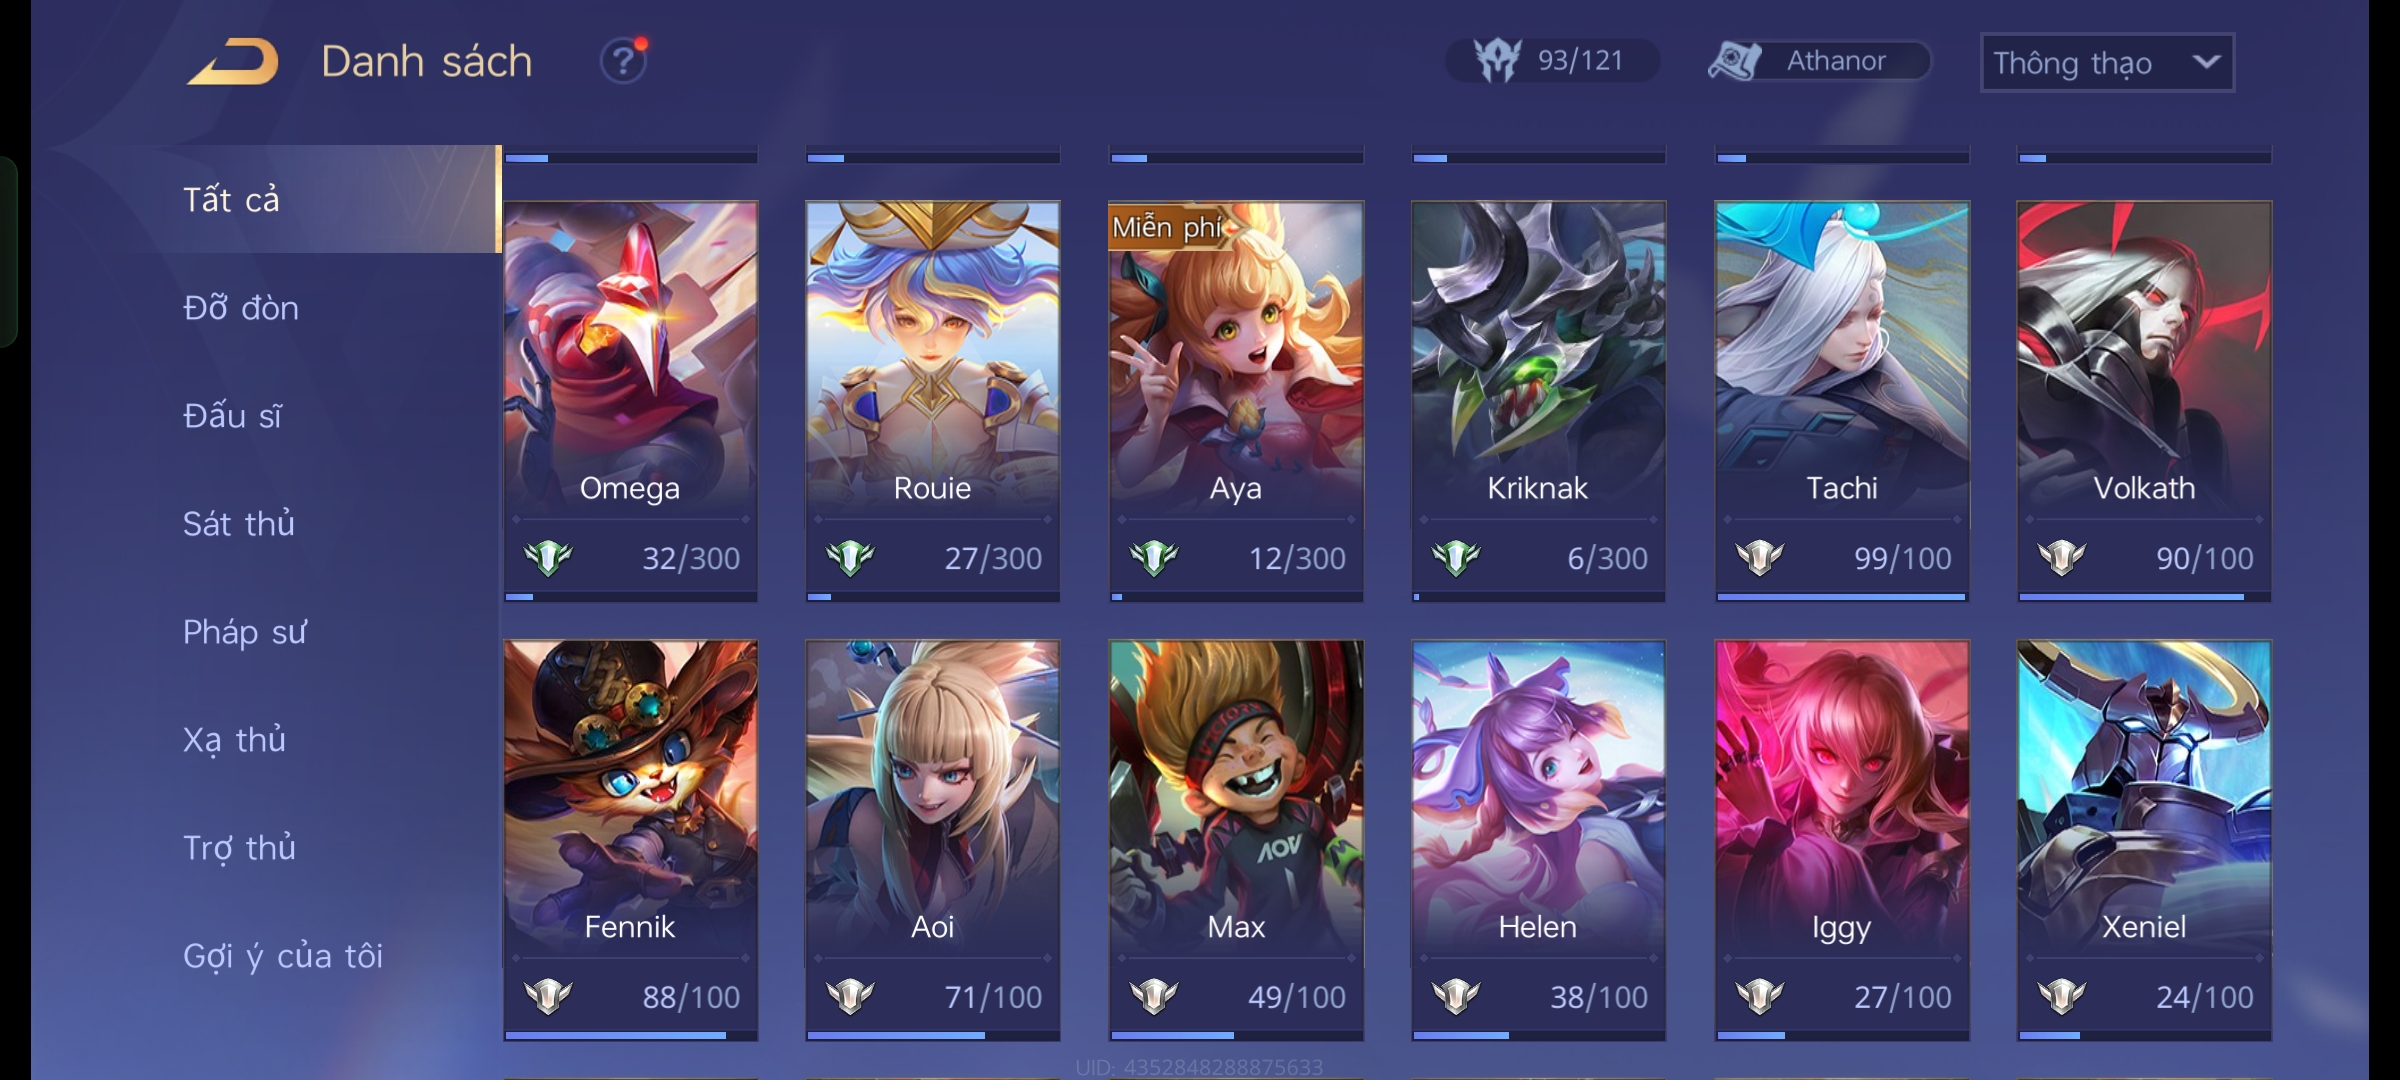
Task: Show the Pháp sư hero list
Action: [245, 632]
